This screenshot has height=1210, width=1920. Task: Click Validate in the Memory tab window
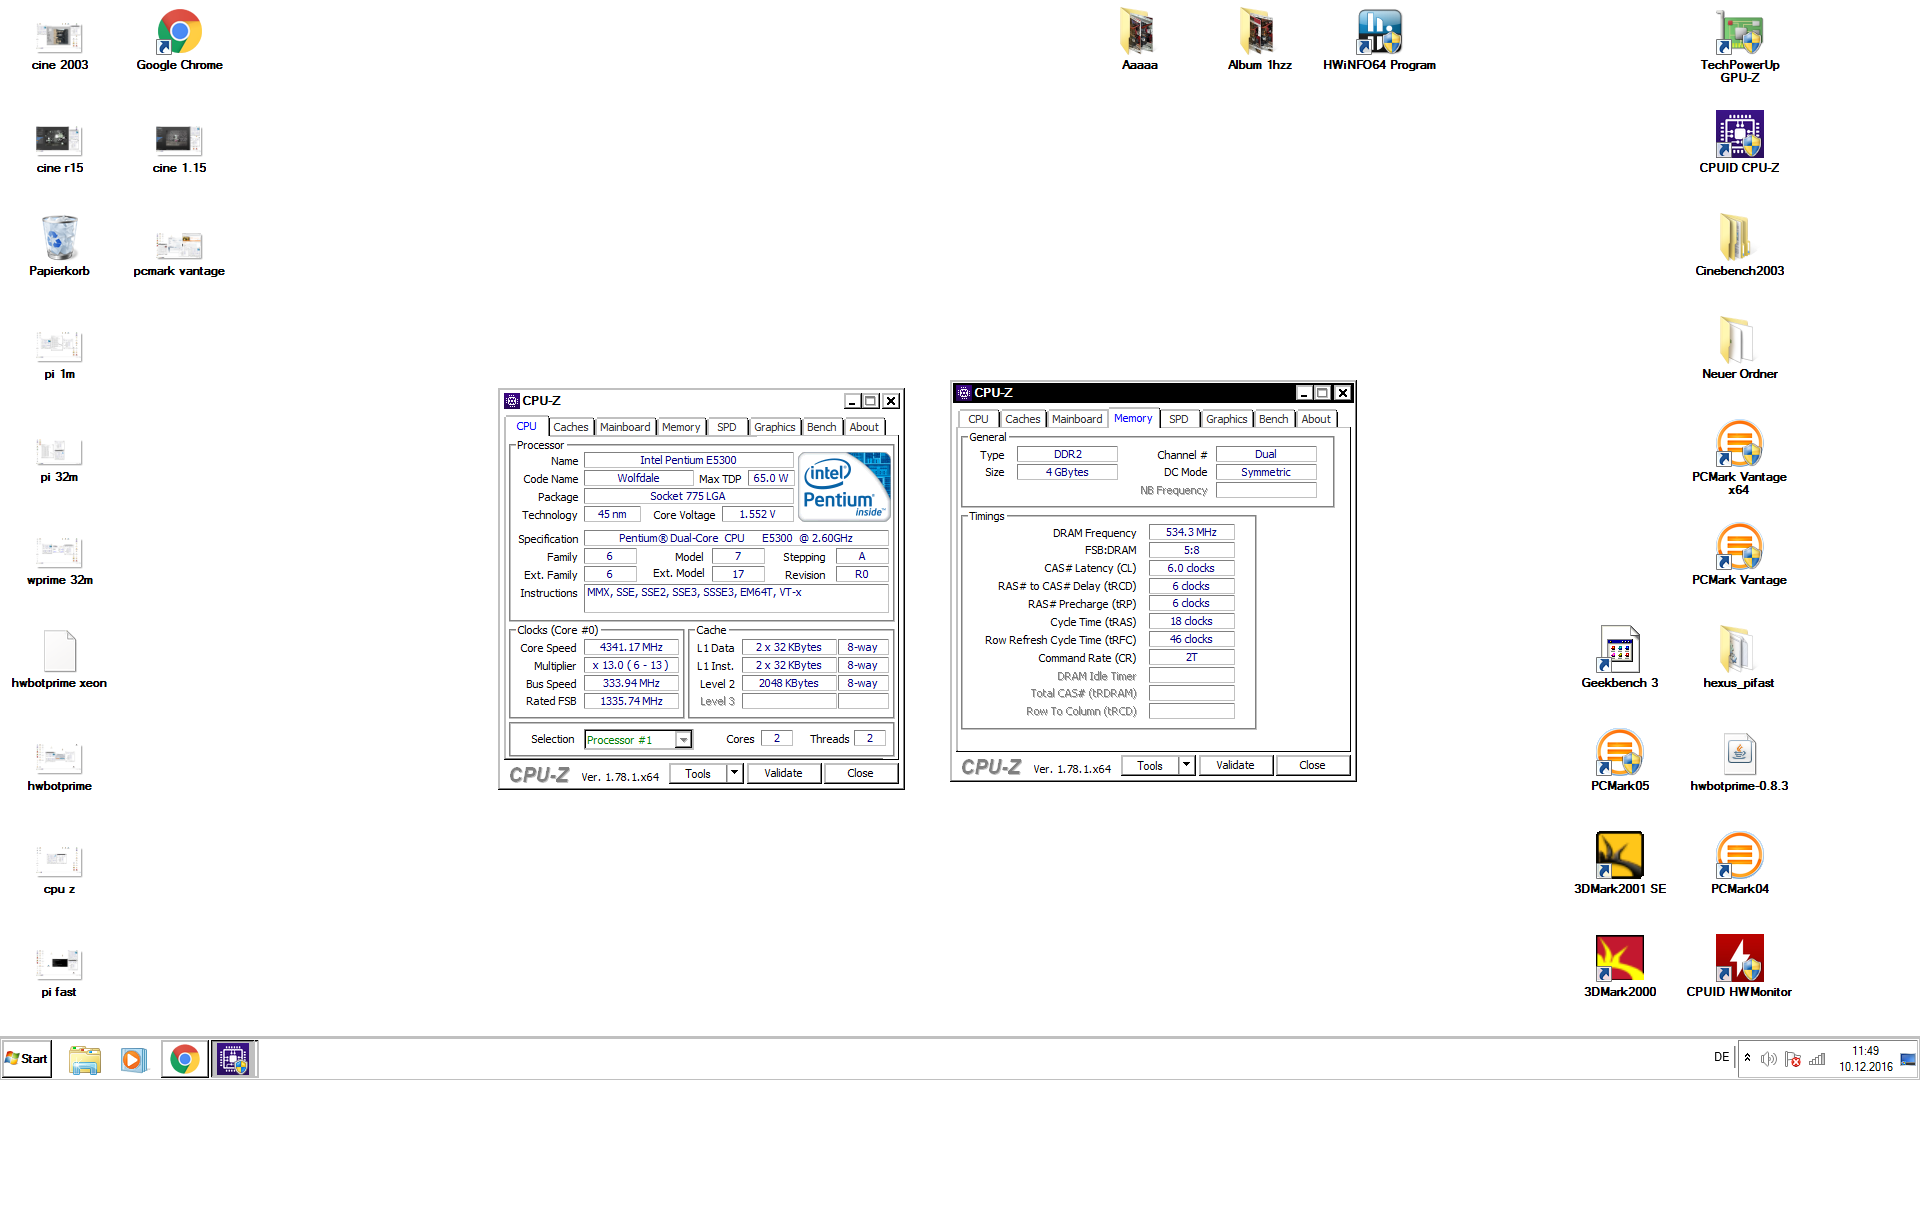click(x=1235, y=765)
